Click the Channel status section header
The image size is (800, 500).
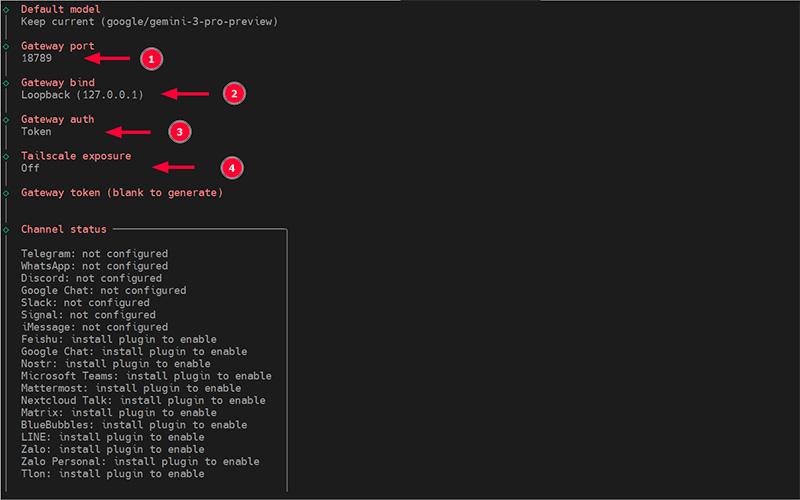[63, 230]
